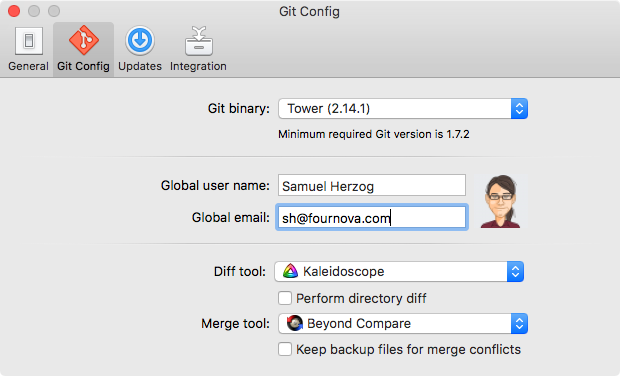The image size is (620, 376).
Task: Open the Merge tool dropdown arrows
Action: coord(519,323)
